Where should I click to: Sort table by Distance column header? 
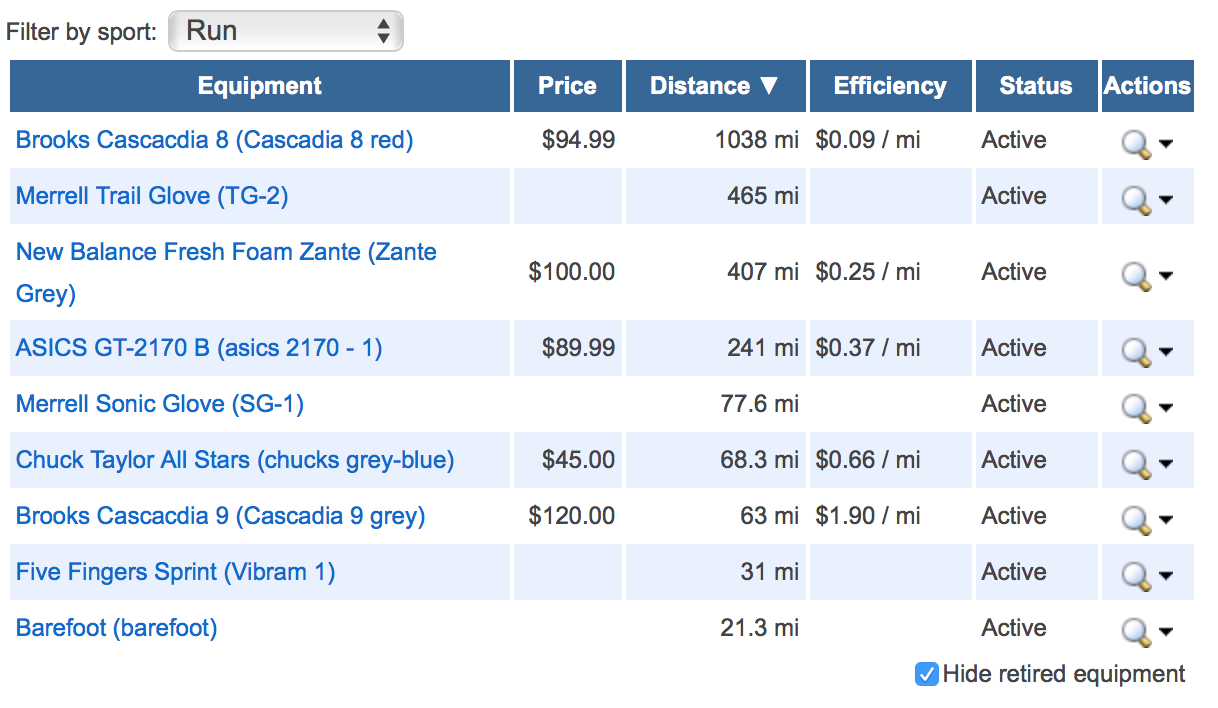(x=715, y=86)
